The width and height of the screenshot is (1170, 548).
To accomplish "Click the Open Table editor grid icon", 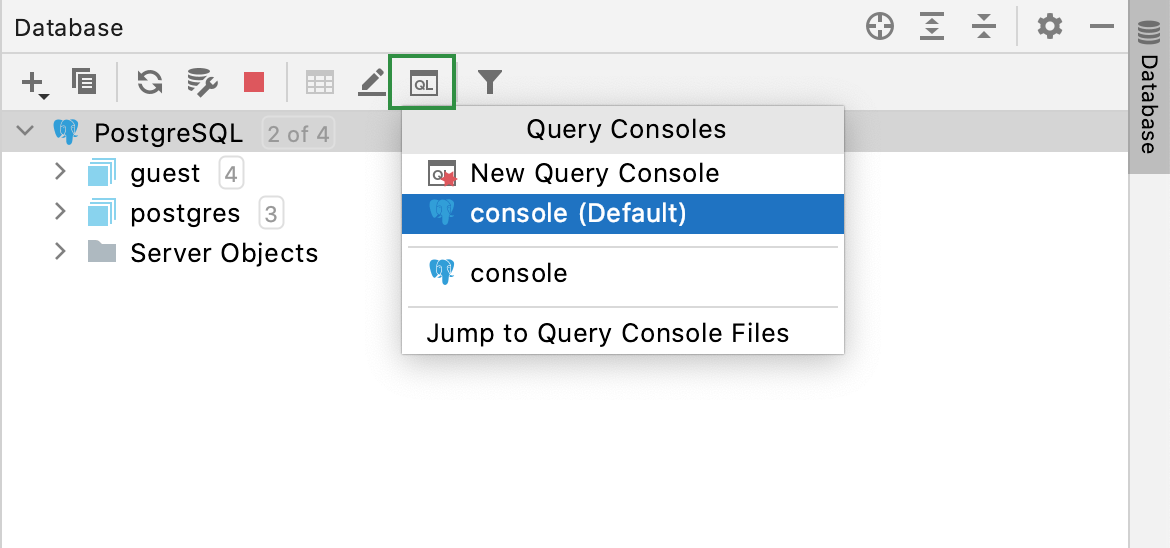I will pos(320,82).
